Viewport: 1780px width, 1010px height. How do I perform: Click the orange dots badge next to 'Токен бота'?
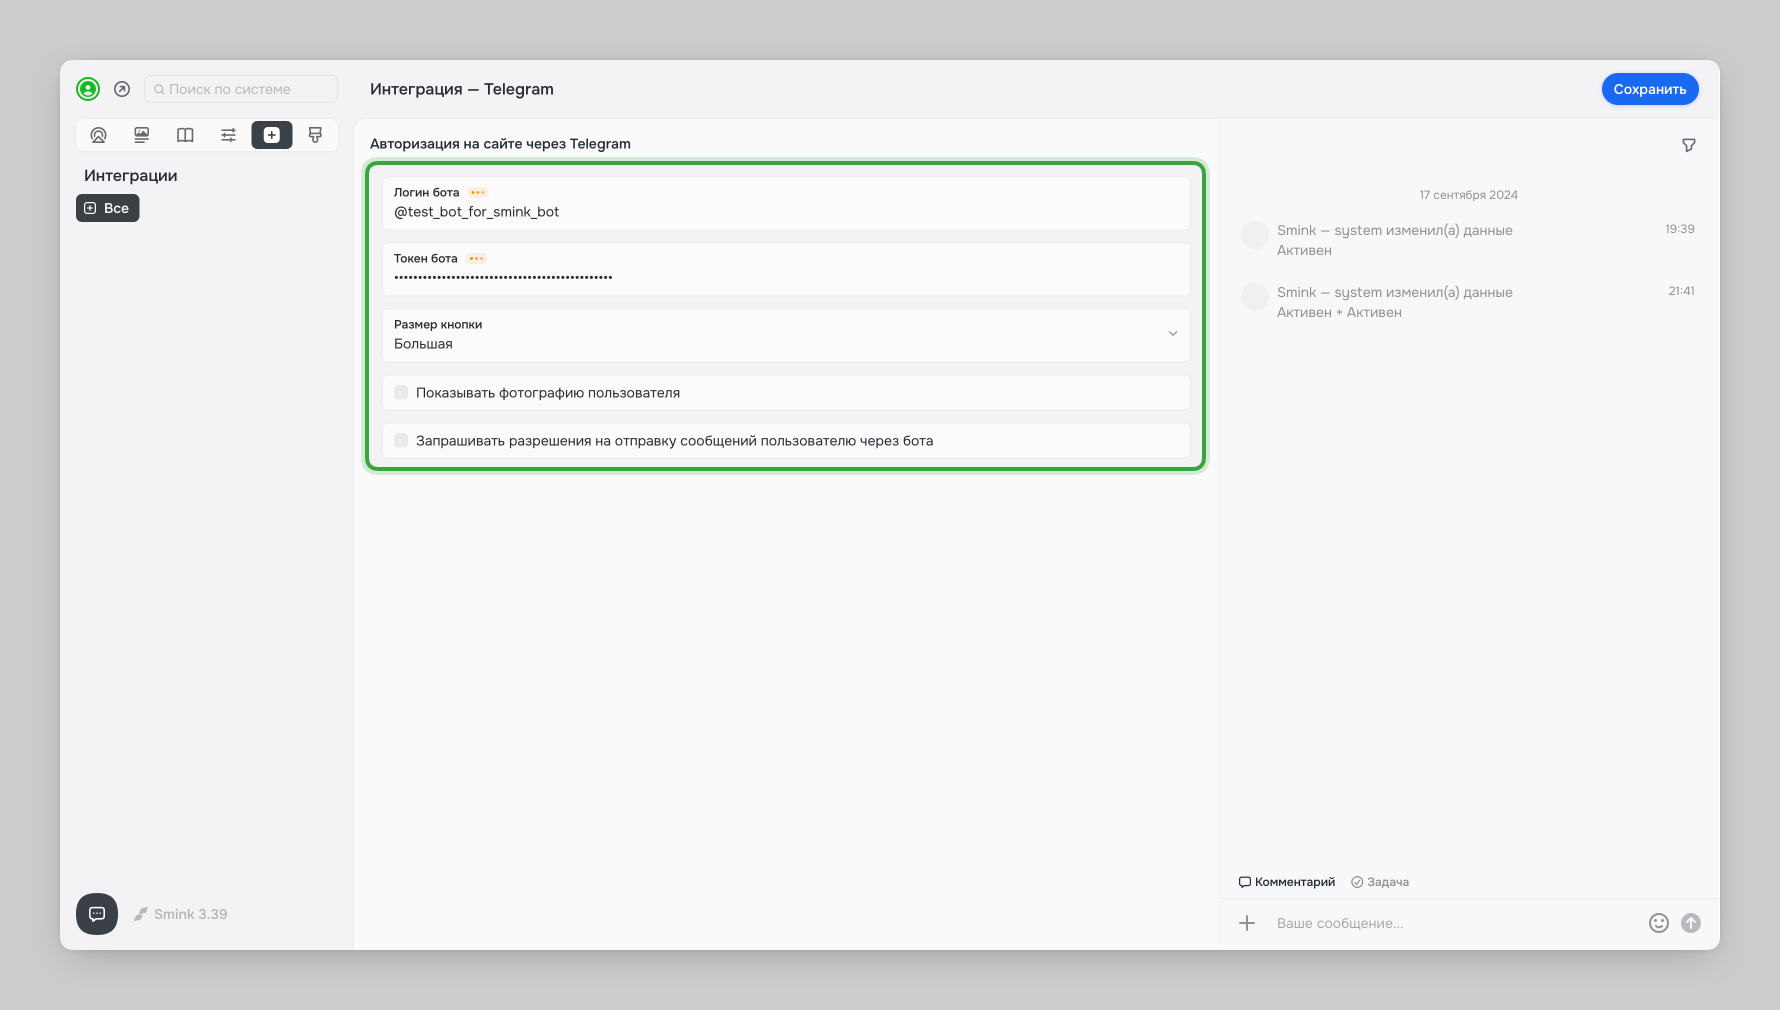pyautogui.click(x=476, y=258)
